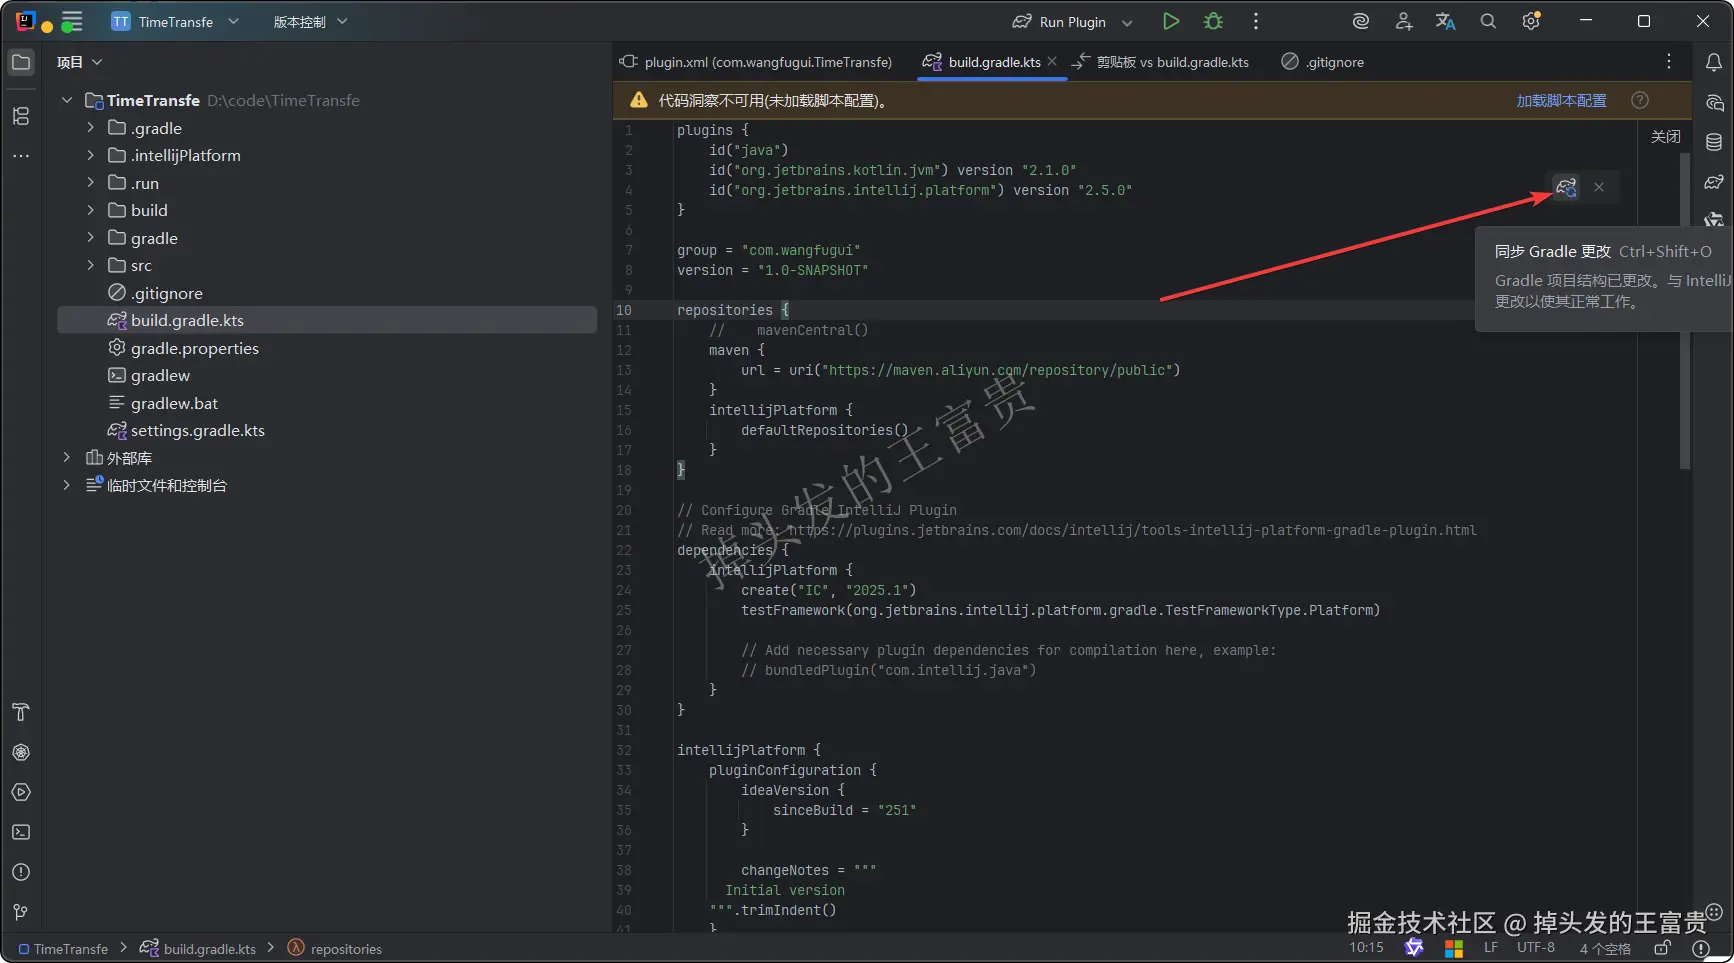Open the Notifications bell panel
The height and width of the screenshot is (963, 1734).
tap(1713, 62)
